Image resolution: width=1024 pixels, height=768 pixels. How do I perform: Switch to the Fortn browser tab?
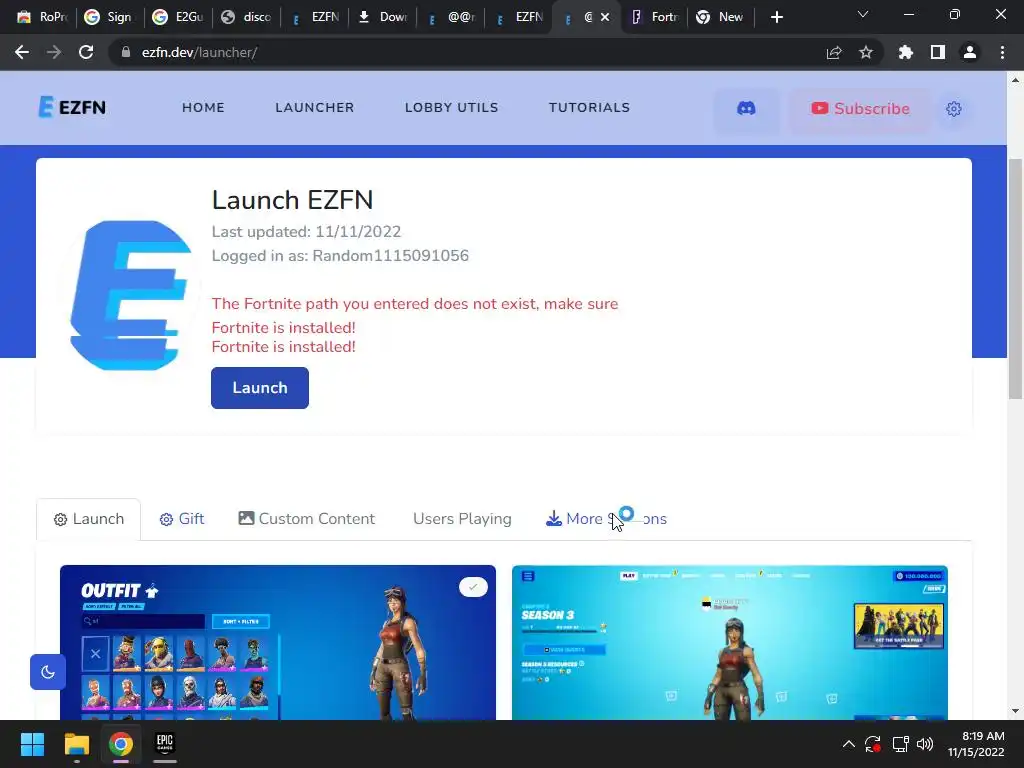[x=654, y=17]
